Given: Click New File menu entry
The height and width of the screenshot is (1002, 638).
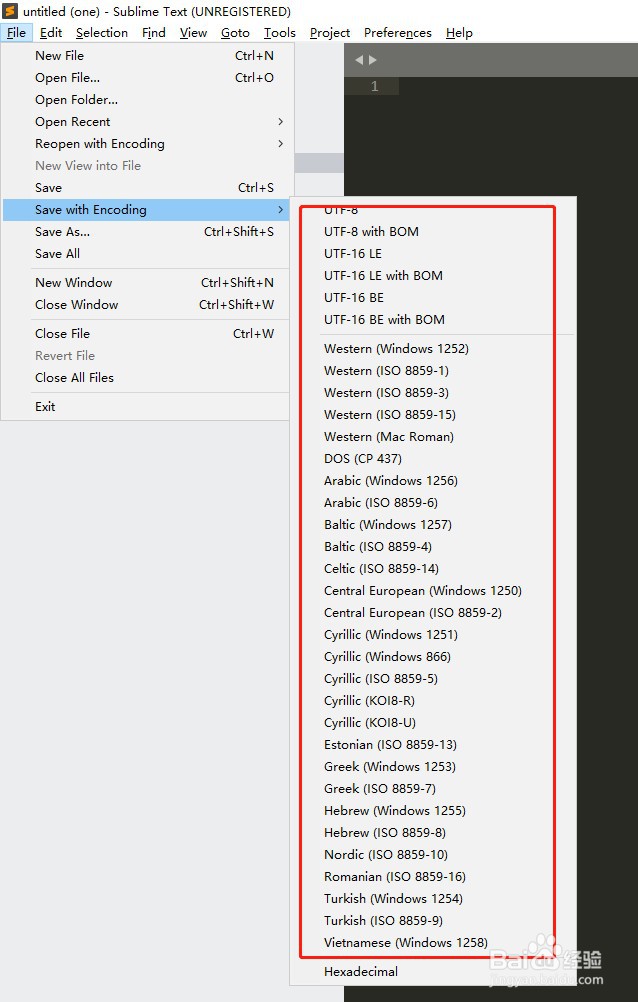Looking at the screenshot, I should tap(146, 56).
